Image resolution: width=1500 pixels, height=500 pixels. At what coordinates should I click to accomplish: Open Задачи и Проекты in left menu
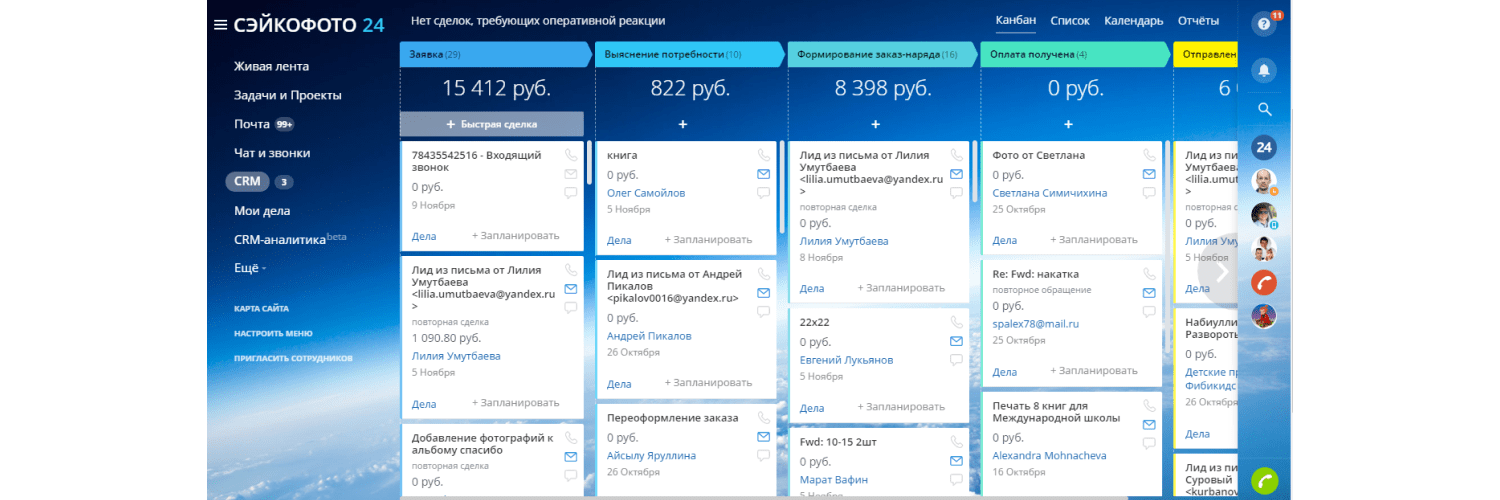288,96
